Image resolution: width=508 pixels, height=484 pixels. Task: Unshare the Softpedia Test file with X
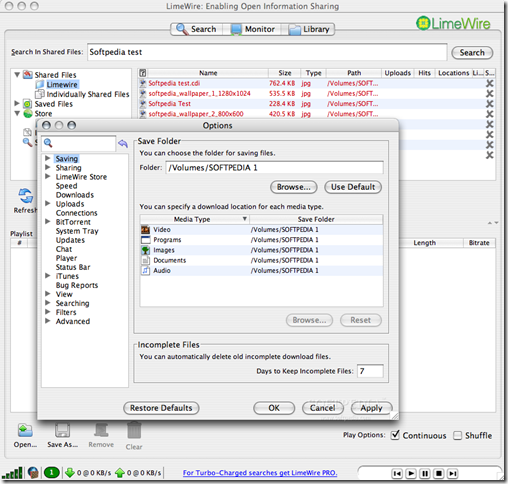point(489,104)
